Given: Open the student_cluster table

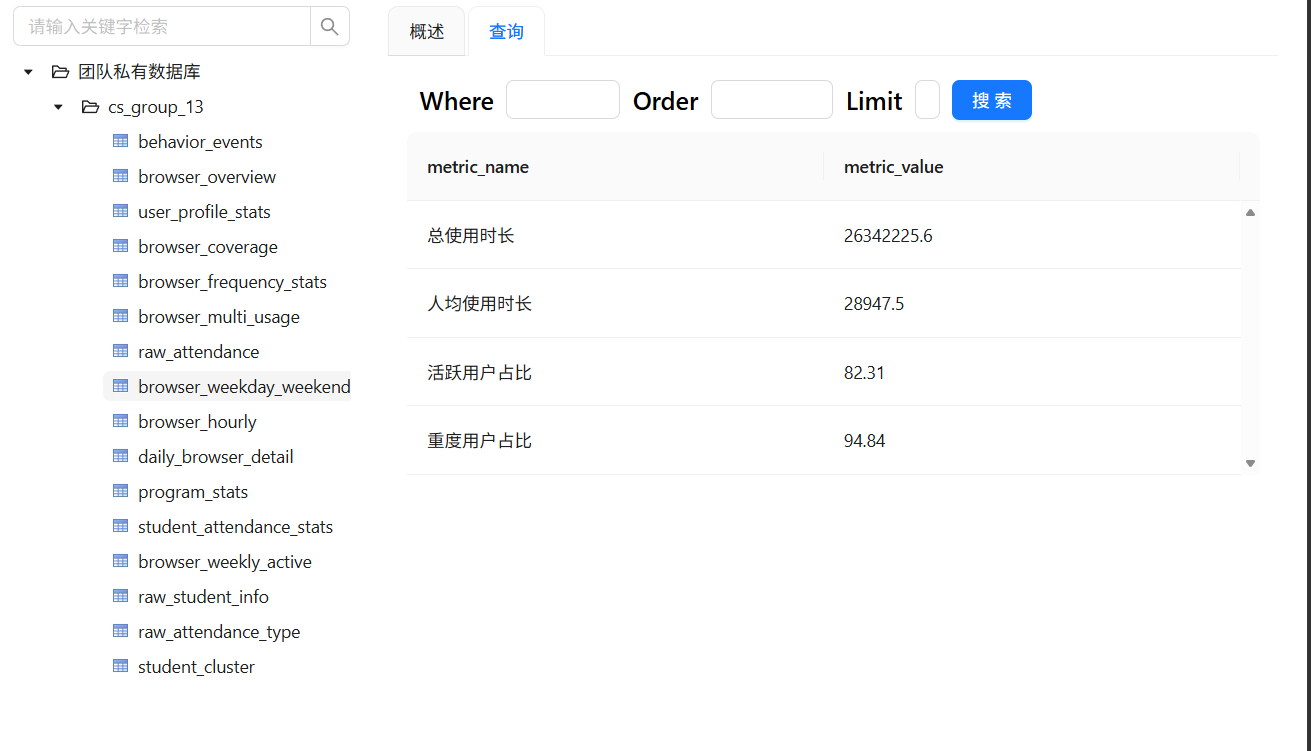Looking at the screenshot, I should (x=196, y=667).
